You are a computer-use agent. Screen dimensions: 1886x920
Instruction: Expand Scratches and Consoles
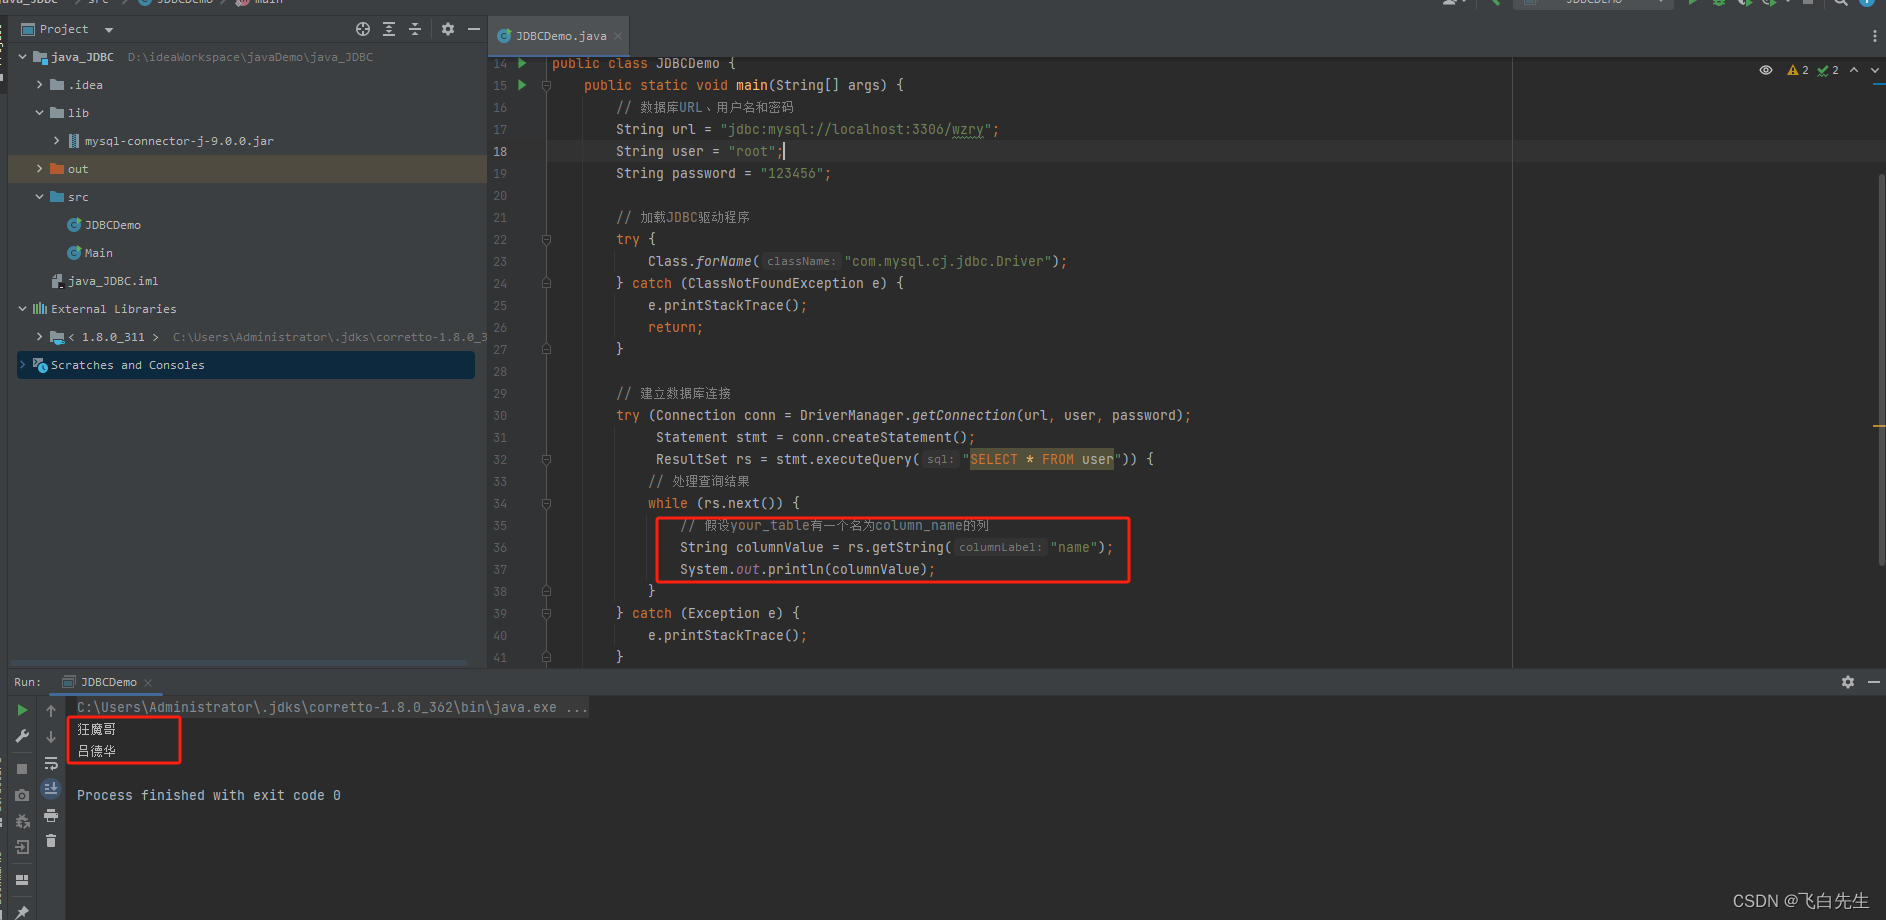(x=22, y=365)
